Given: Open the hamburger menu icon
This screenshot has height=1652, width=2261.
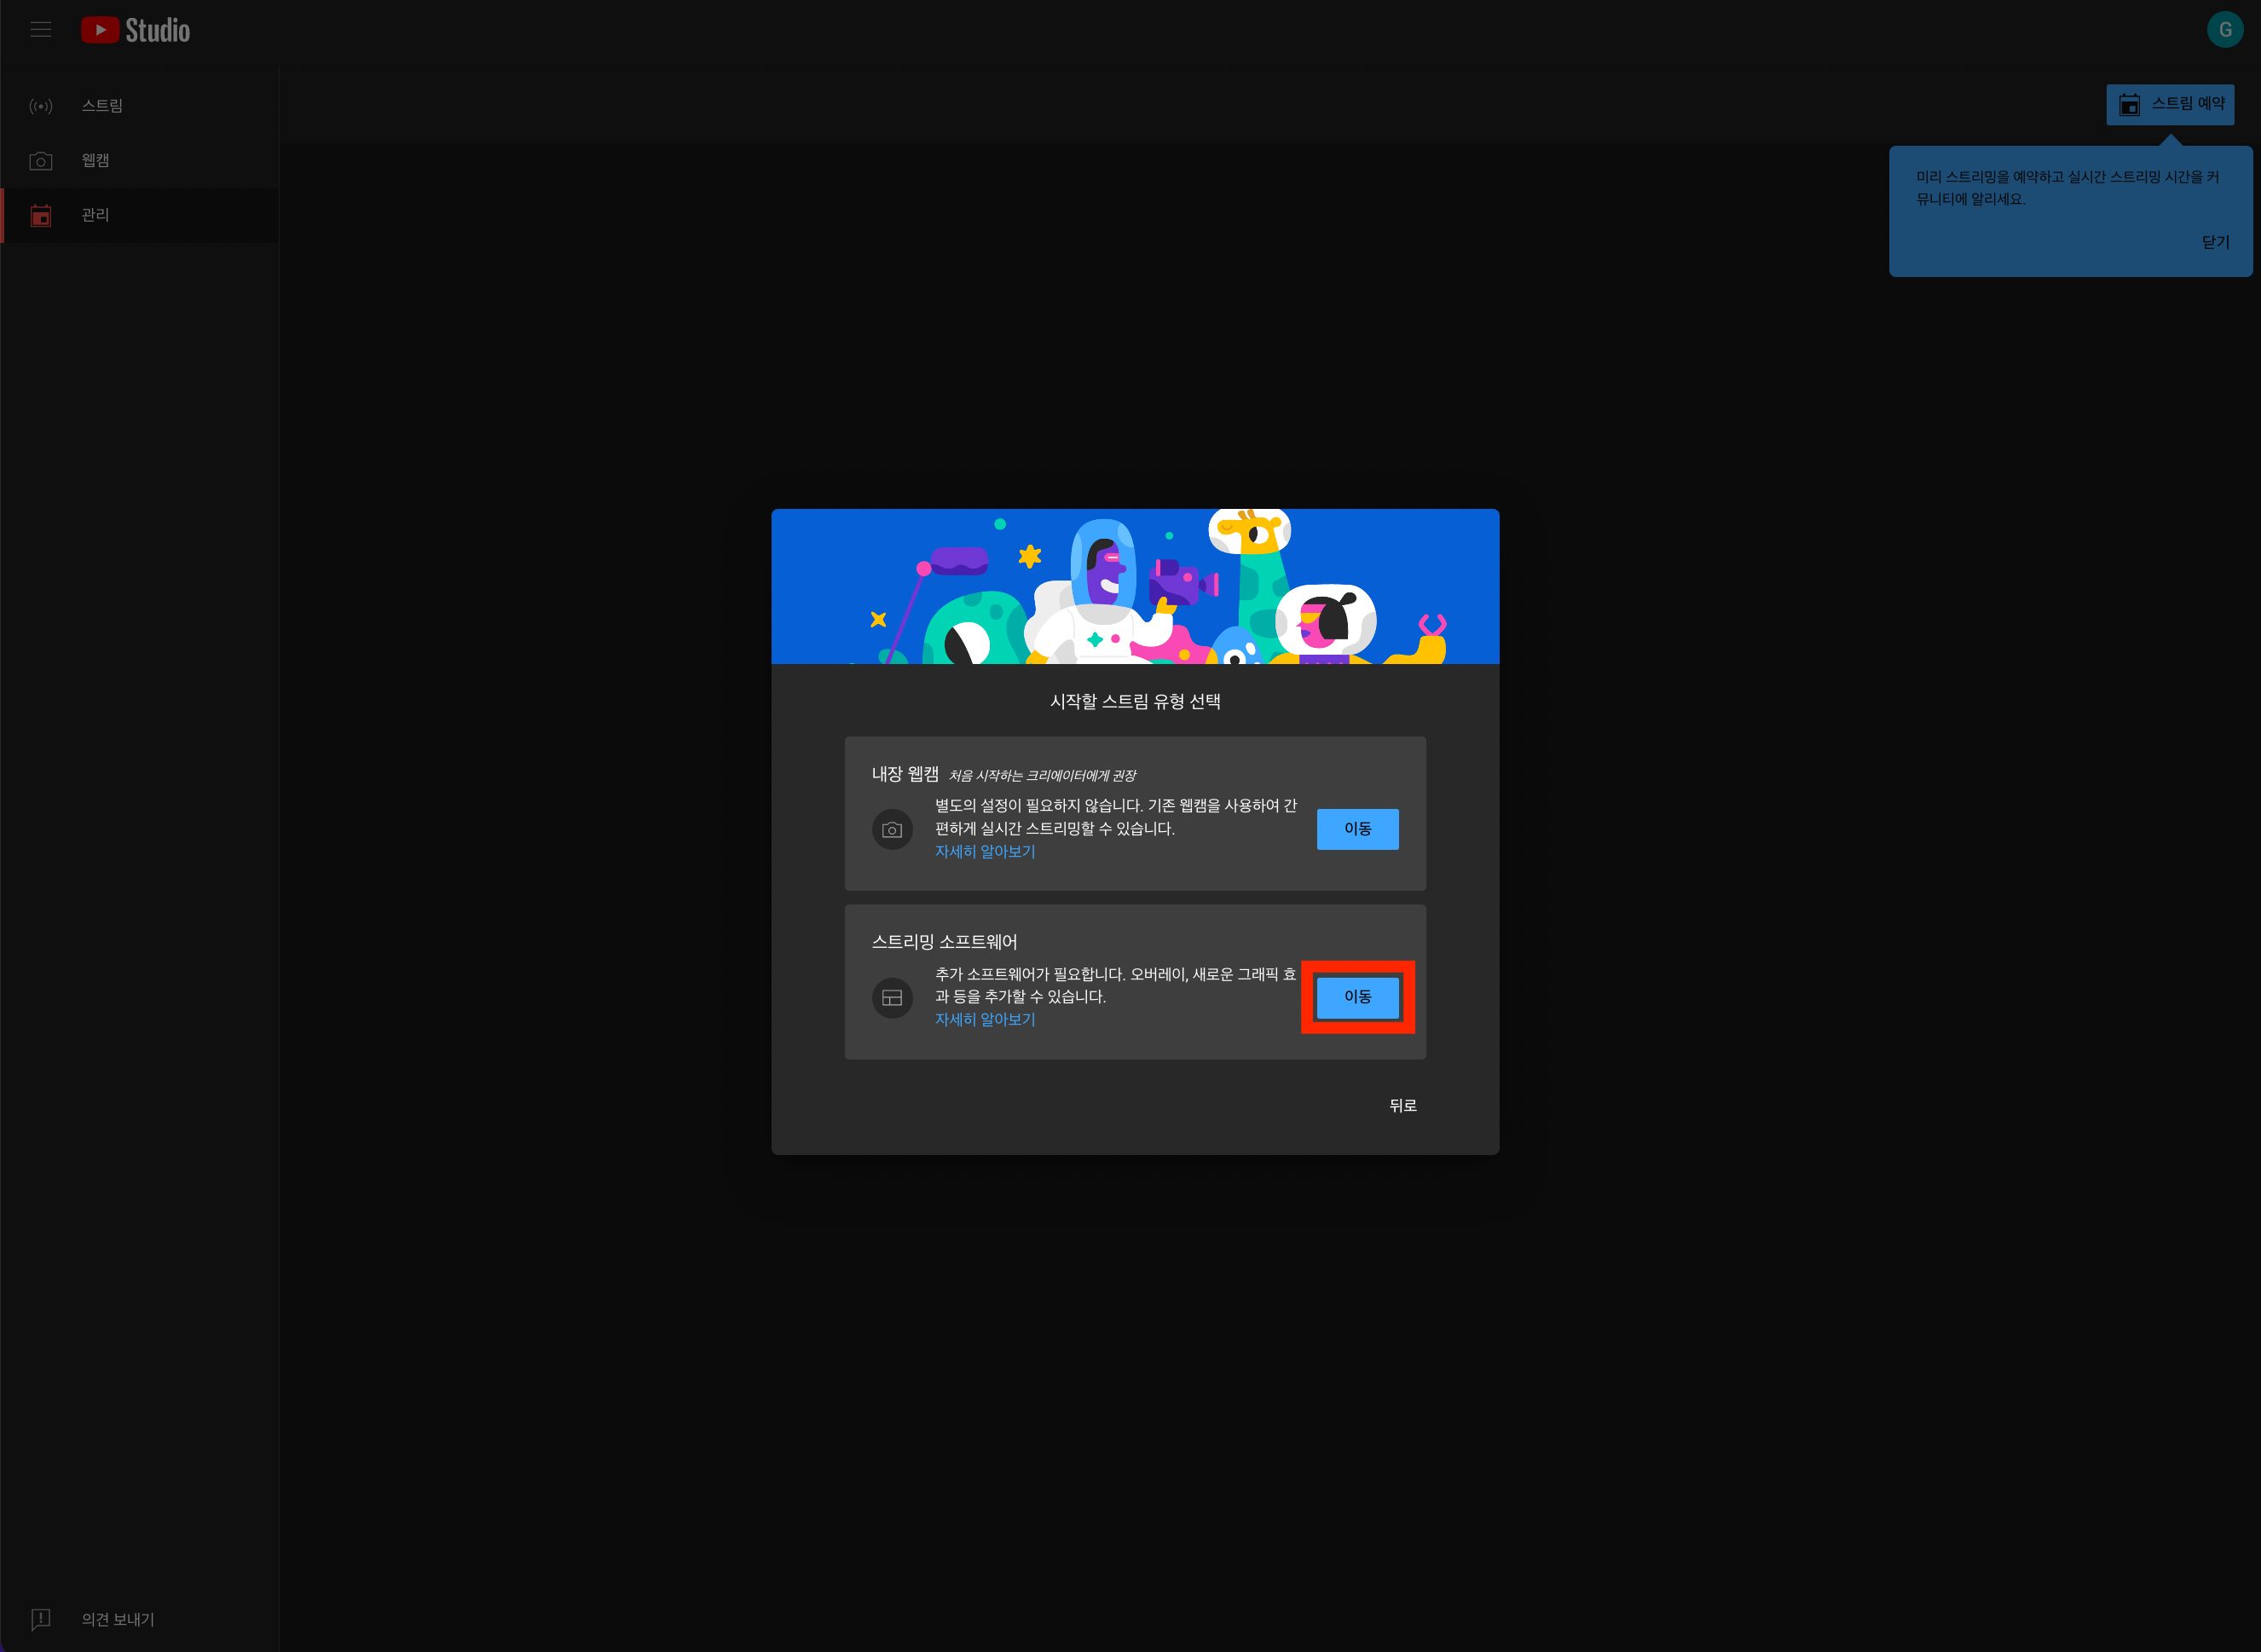Looking at the screenshot, I should click(x=41, y=30).
